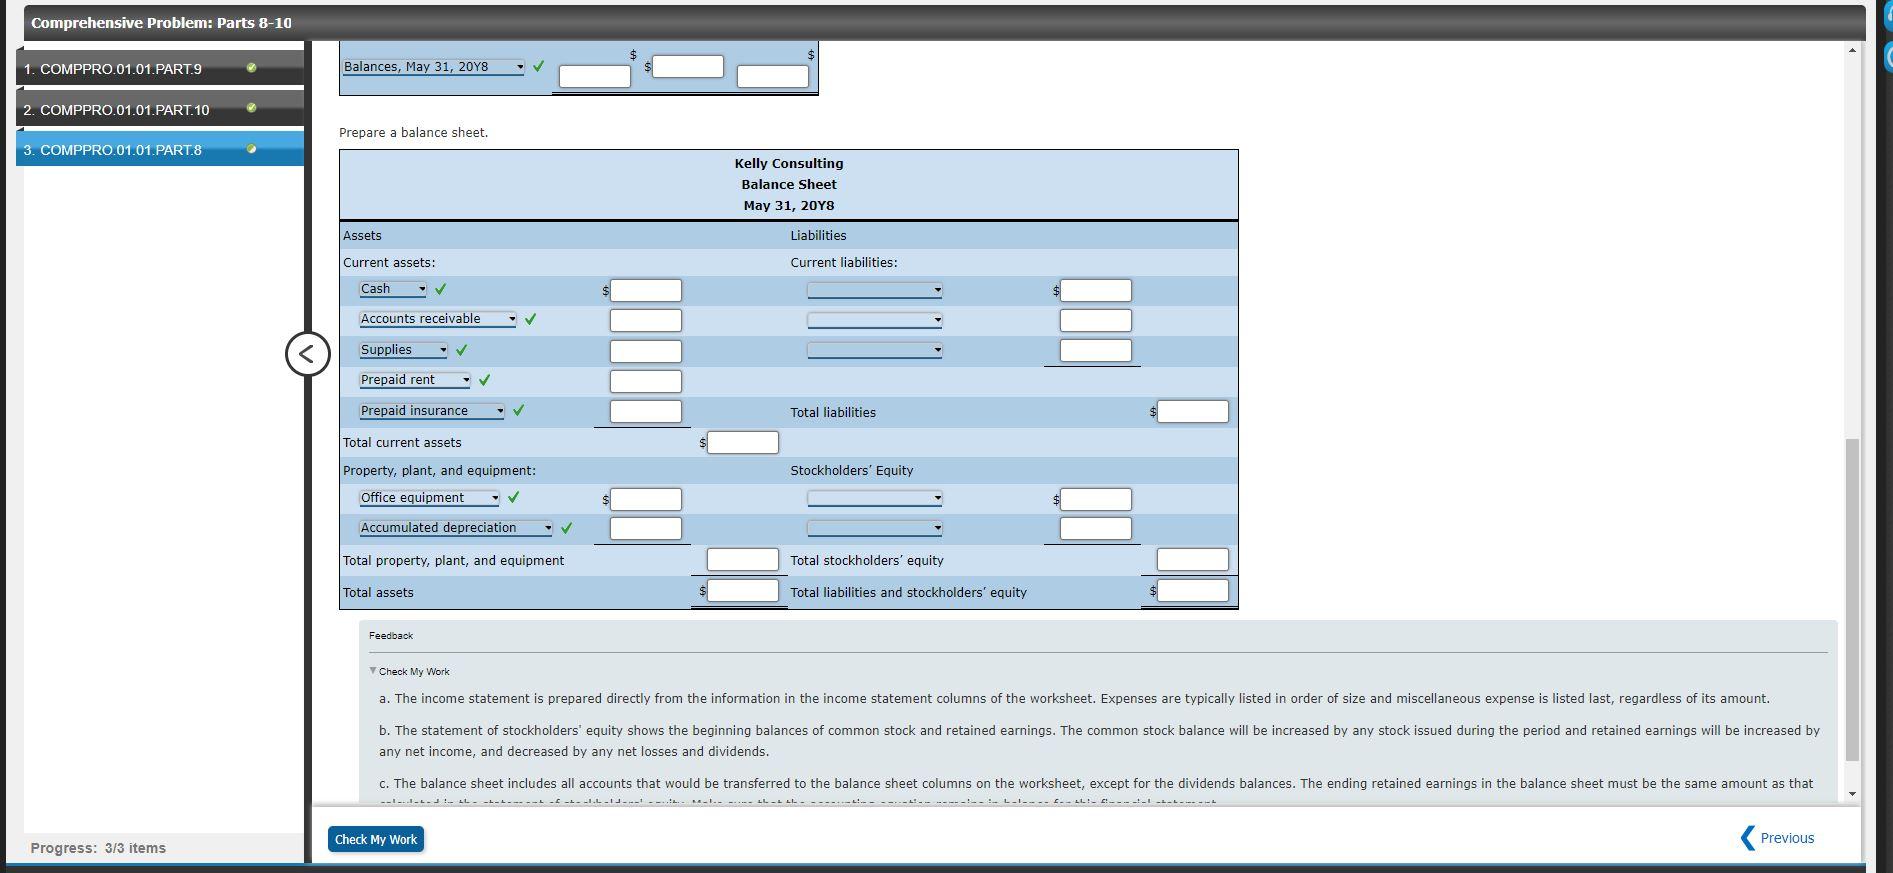Click the last Balances, May 31 amount field

click(x=773, y=76)
